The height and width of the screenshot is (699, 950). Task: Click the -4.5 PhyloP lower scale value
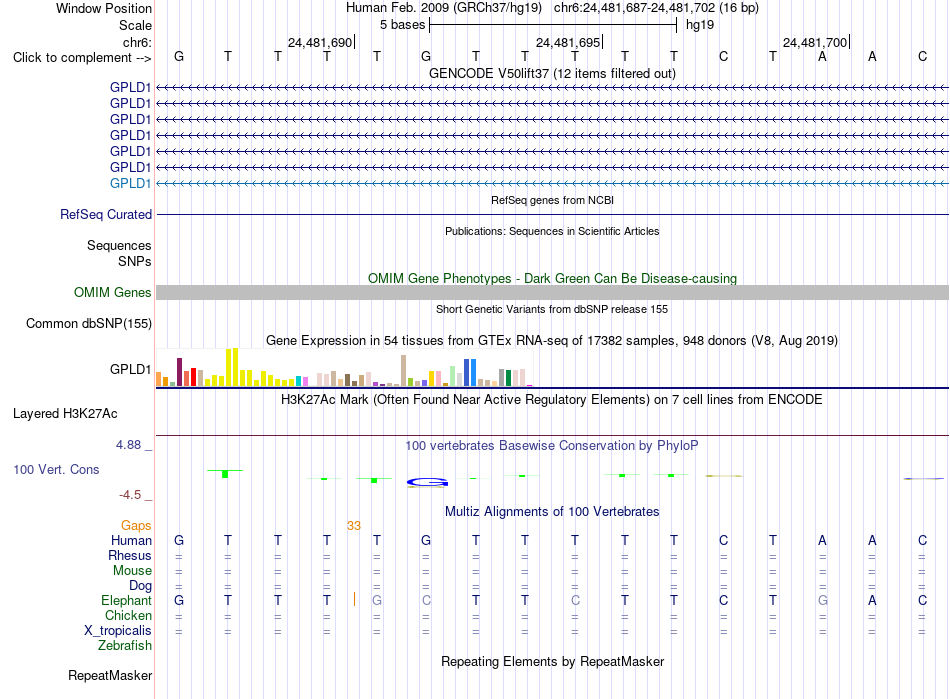[130, 495]
